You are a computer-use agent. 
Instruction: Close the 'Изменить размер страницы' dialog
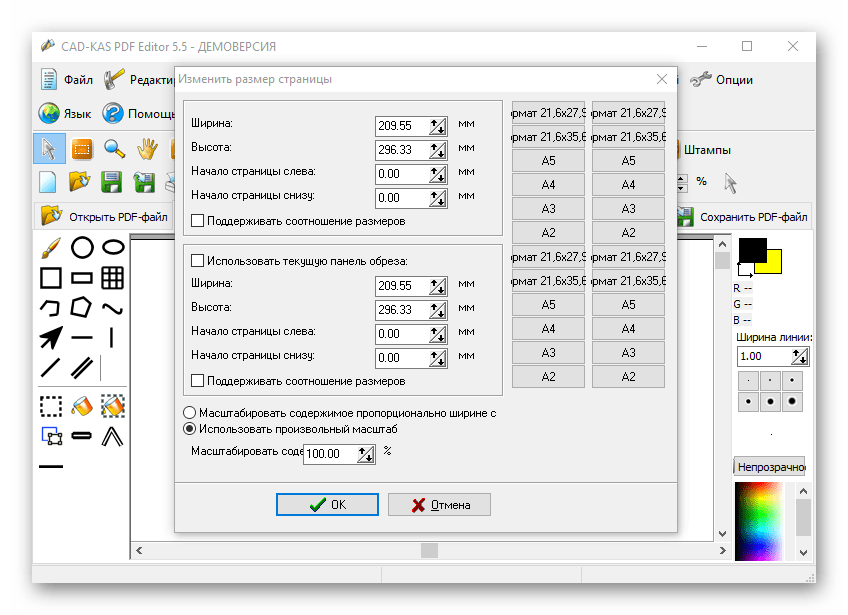661,79
